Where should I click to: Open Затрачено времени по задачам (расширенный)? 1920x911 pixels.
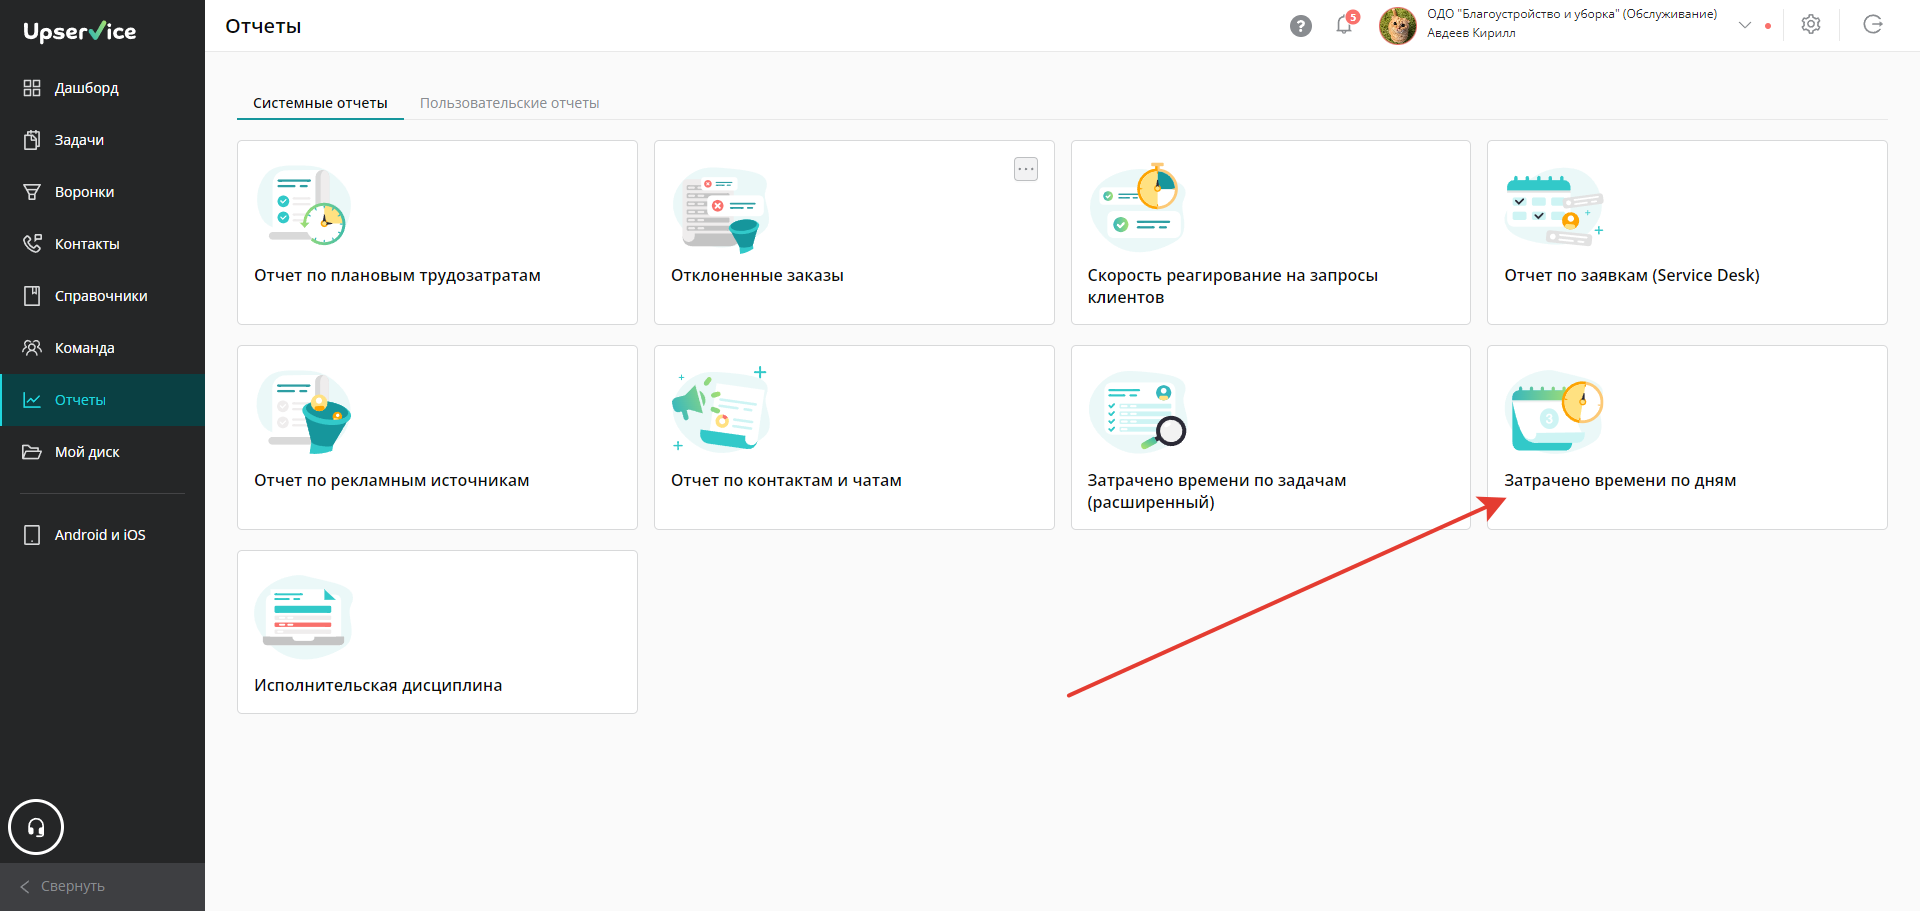click(1217, 491)
